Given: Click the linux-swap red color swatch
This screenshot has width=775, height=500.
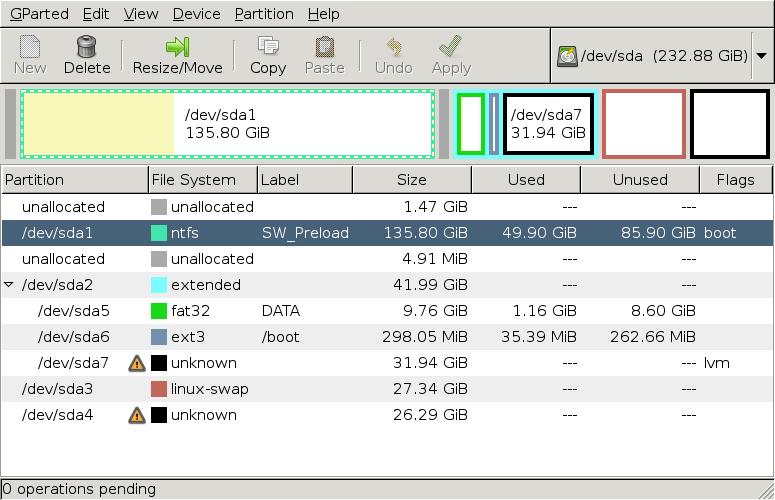Looking at the screenshot, I should 159,389.
